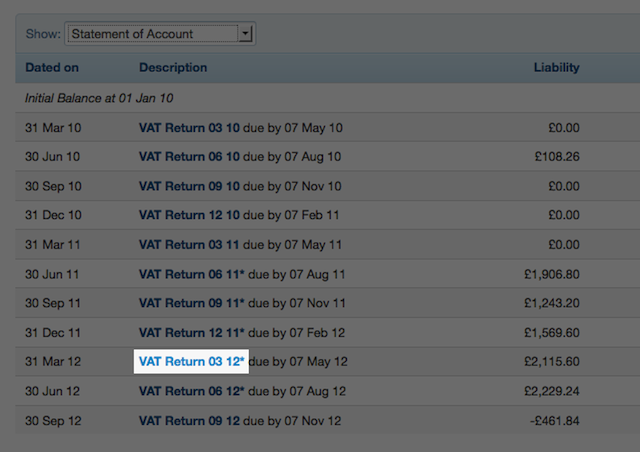The image size is (640, 452).
Task: Click the Initial Balance at 01 Jan 10 row
Action: pyautogui.click(x=100, y=98)
